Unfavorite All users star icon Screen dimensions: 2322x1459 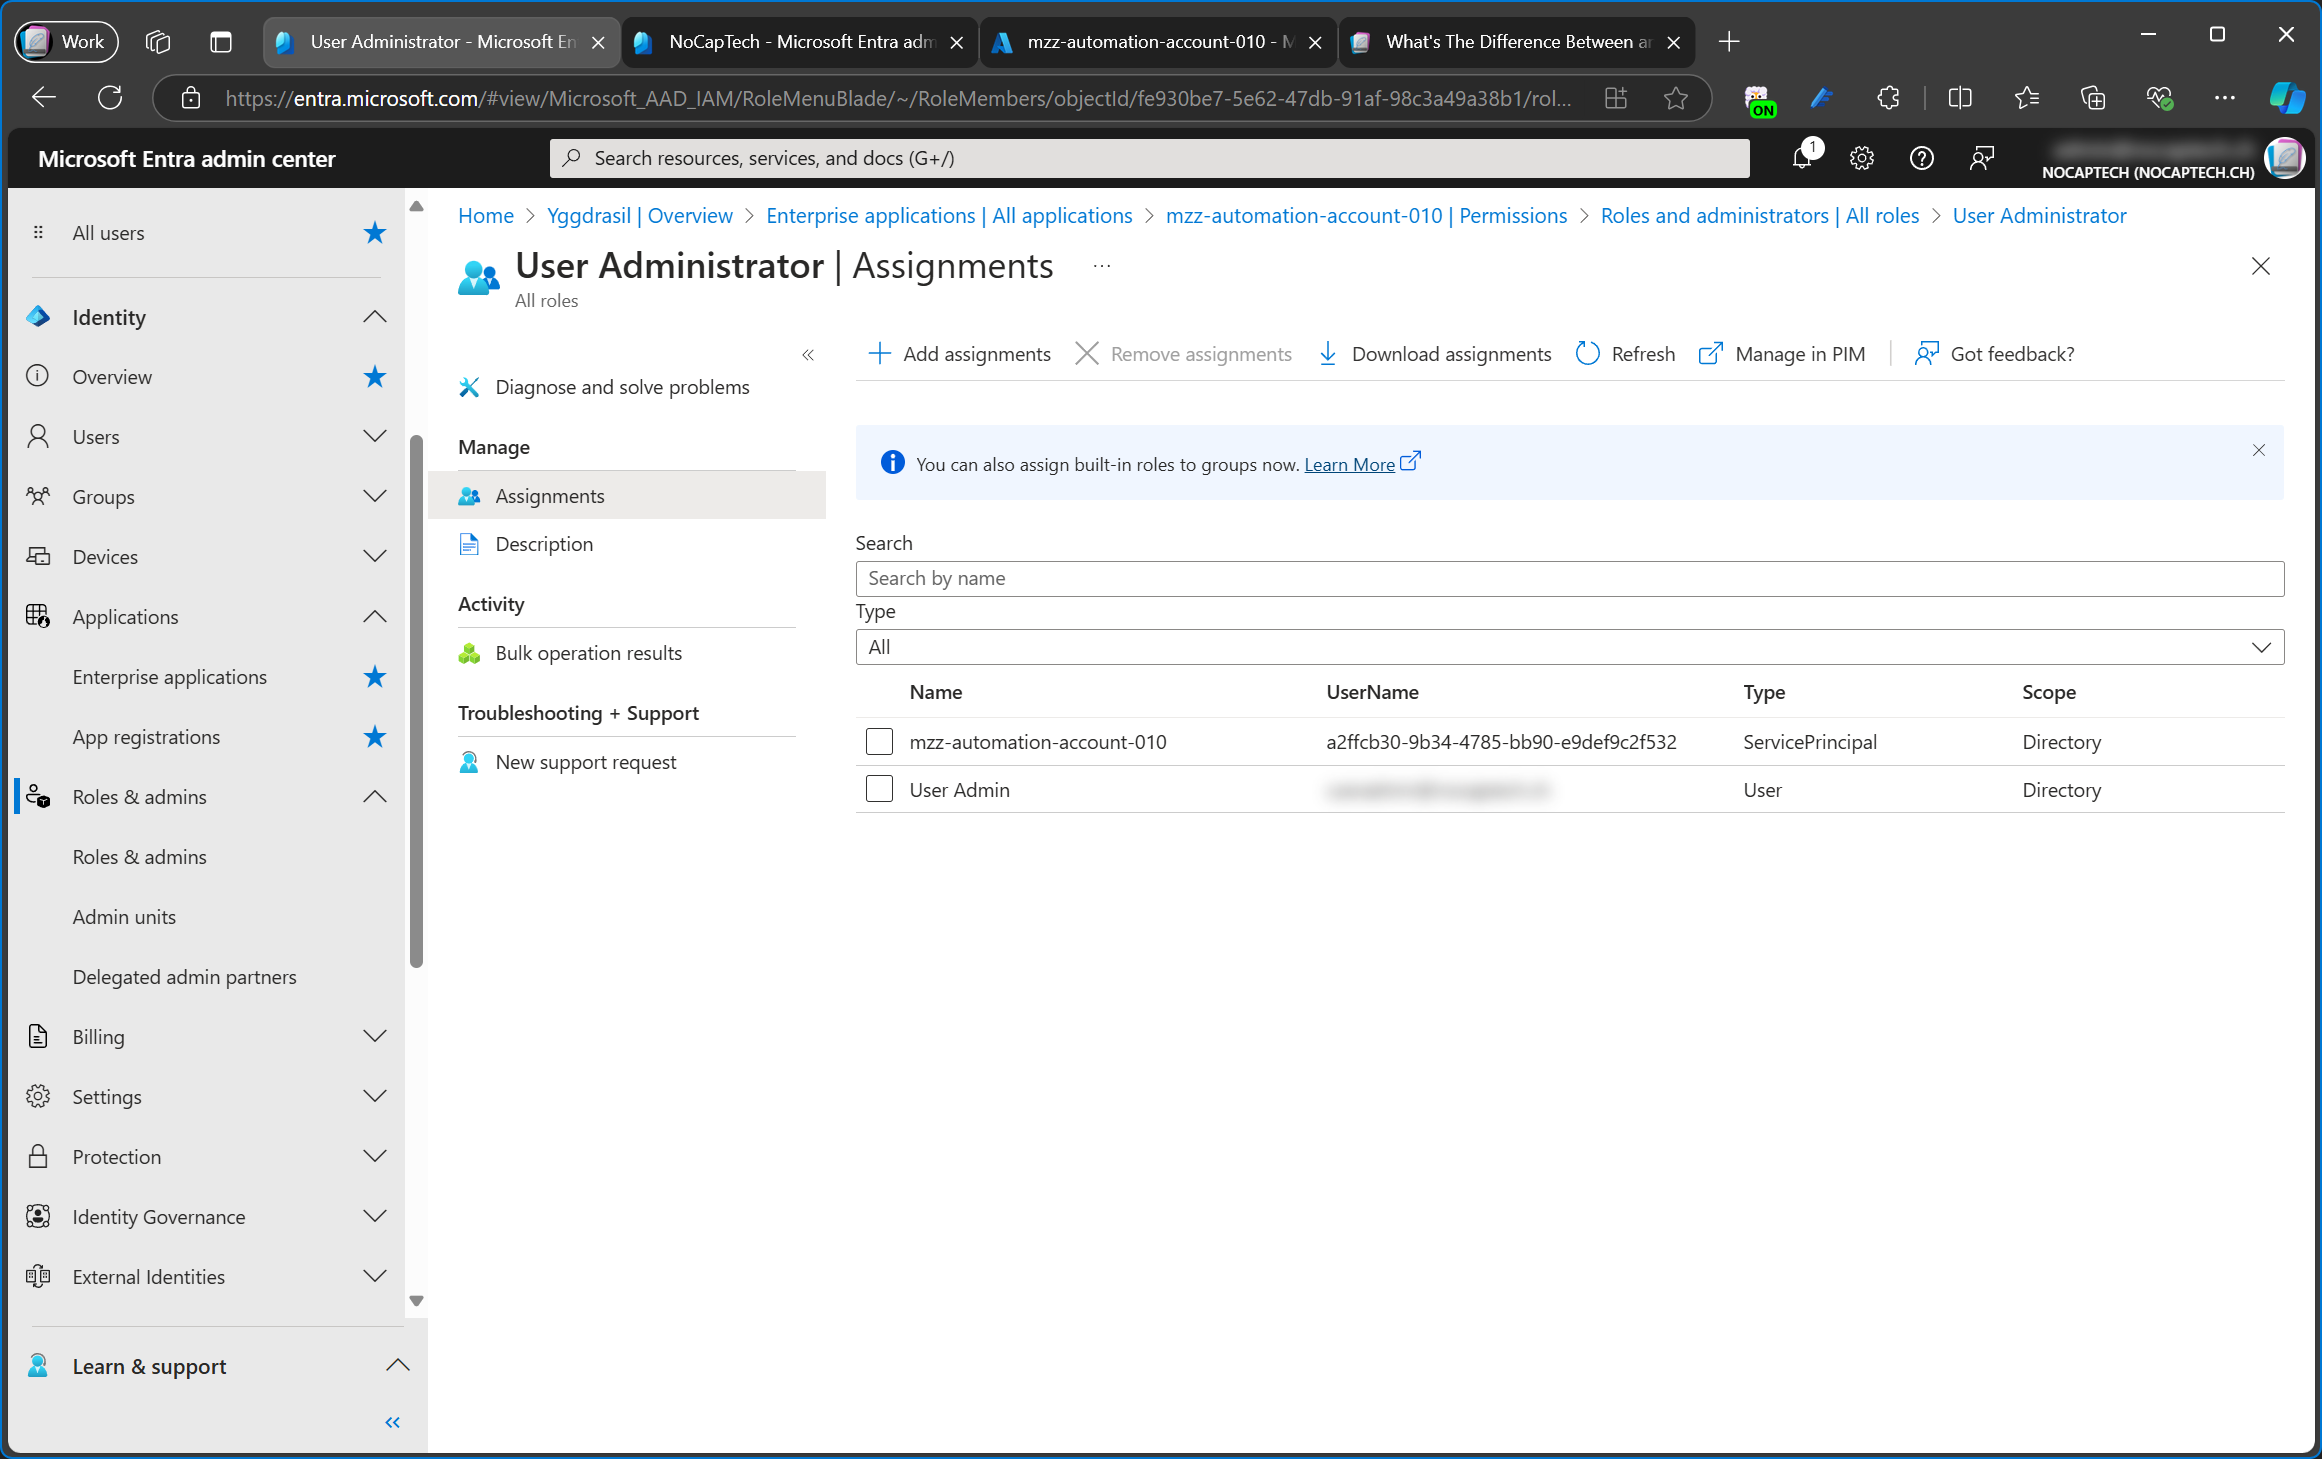coord(375,233)
